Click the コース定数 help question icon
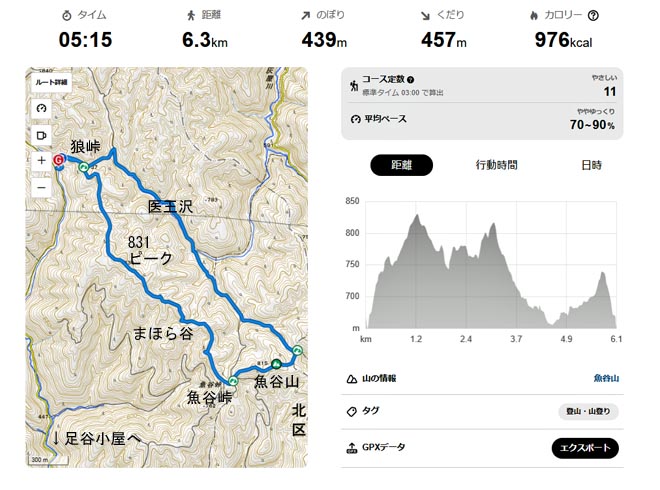This screenshot has width=660, height=490. click(x=411, y=80)
